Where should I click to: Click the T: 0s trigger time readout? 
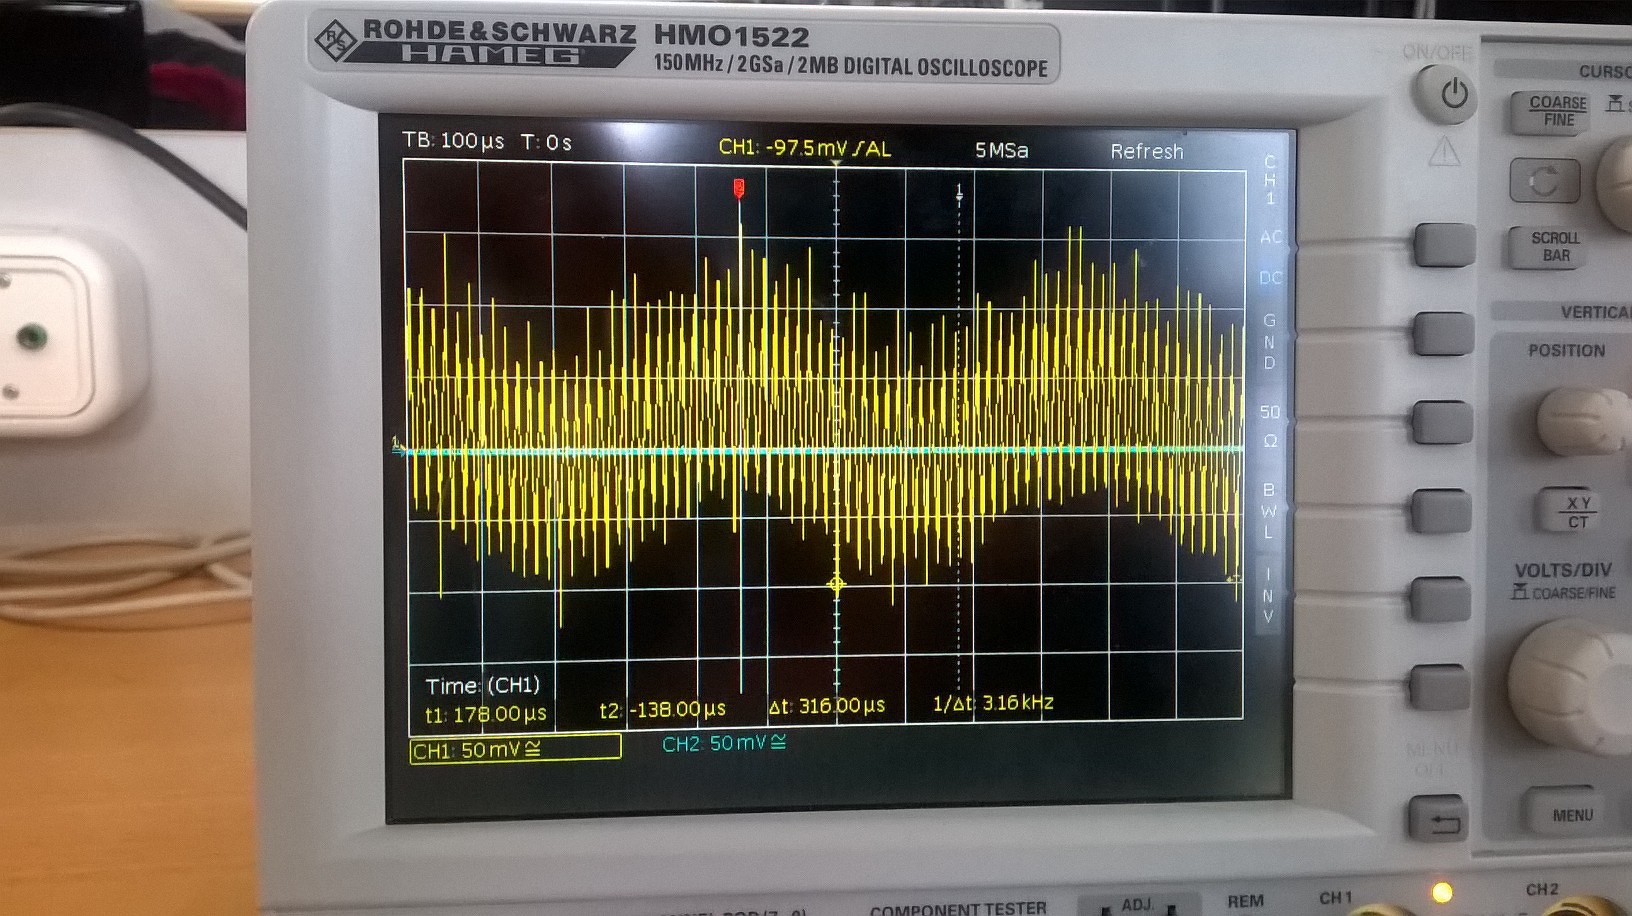click(x=546, y=143)
